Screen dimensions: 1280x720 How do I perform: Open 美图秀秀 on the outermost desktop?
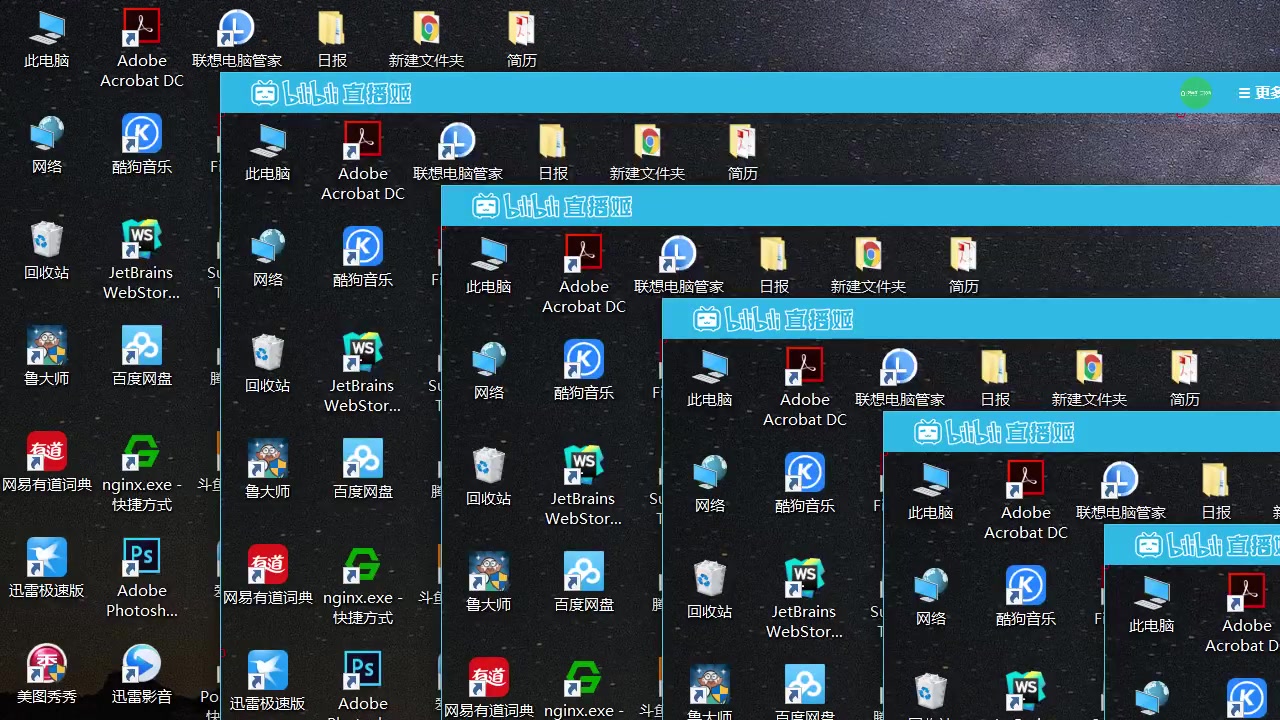pos(47,676)
